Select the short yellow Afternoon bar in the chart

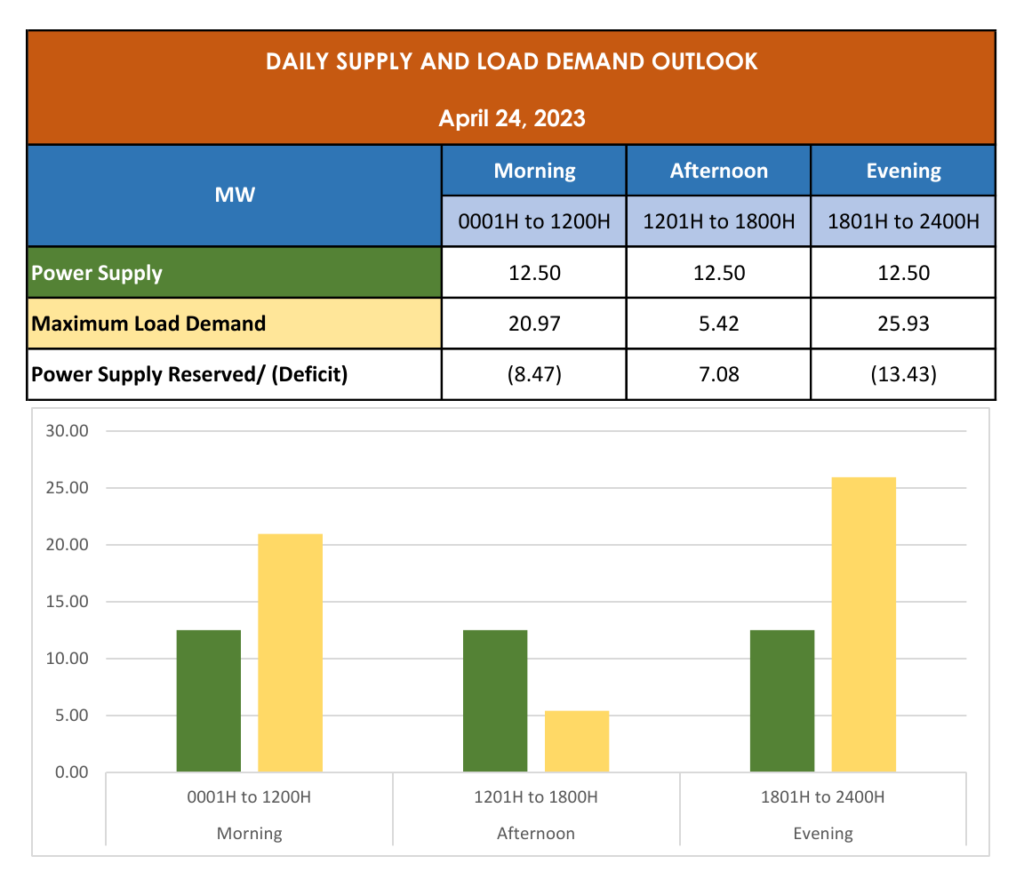577,741
